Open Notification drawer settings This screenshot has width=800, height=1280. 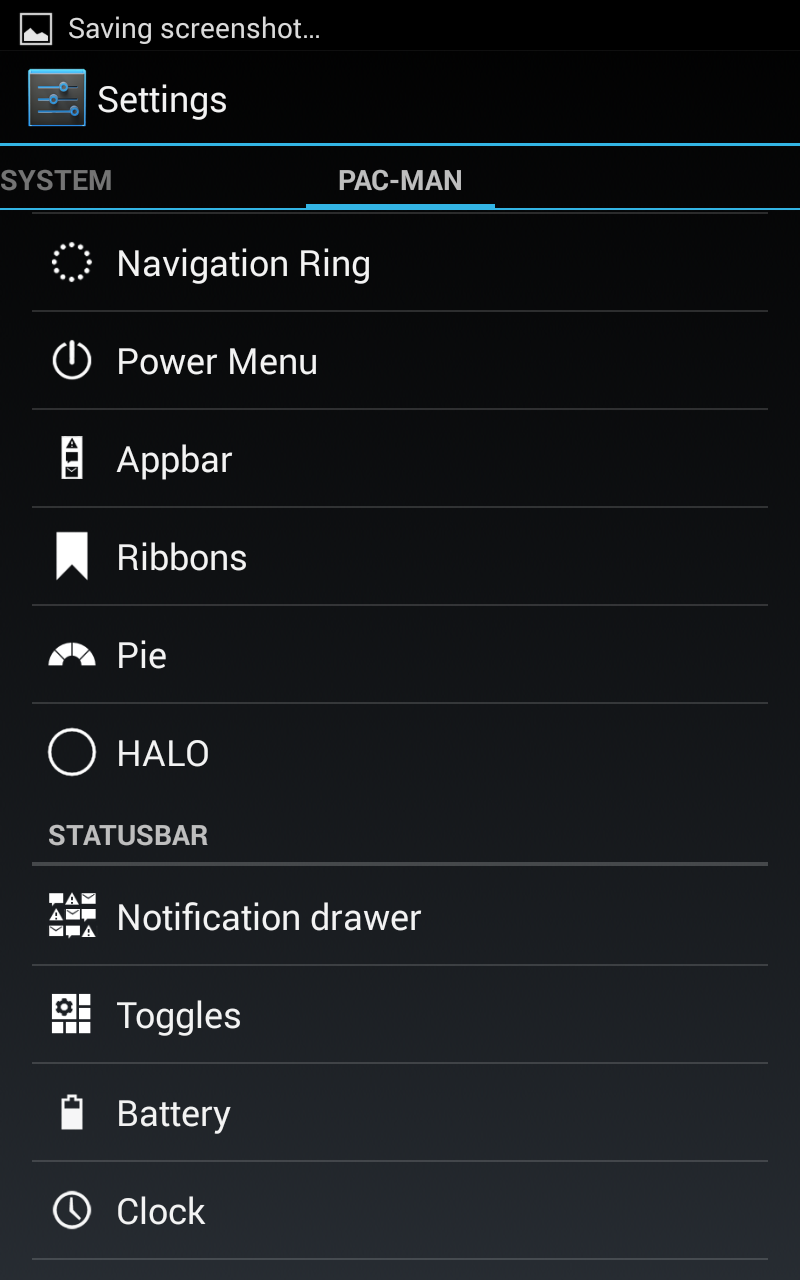[x=269, y=917]
